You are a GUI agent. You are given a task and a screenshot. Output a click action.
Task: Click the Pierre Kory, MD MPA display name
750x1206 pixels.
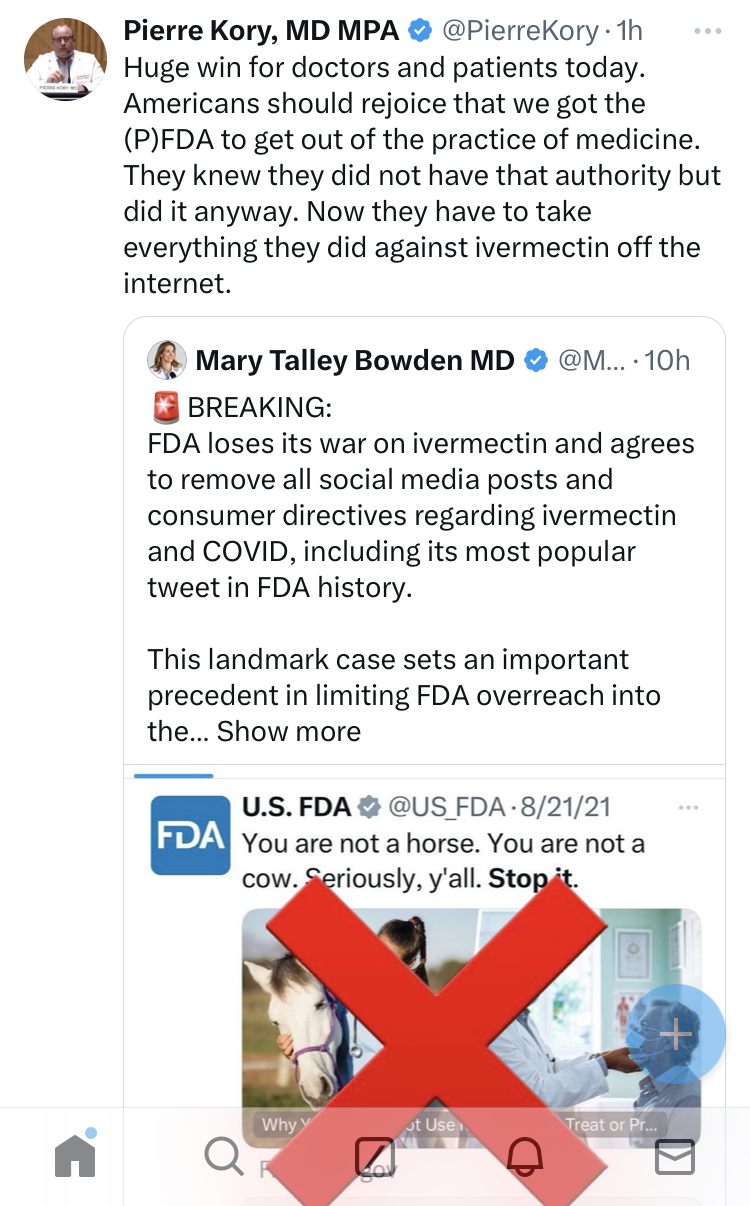click(261, 31)
